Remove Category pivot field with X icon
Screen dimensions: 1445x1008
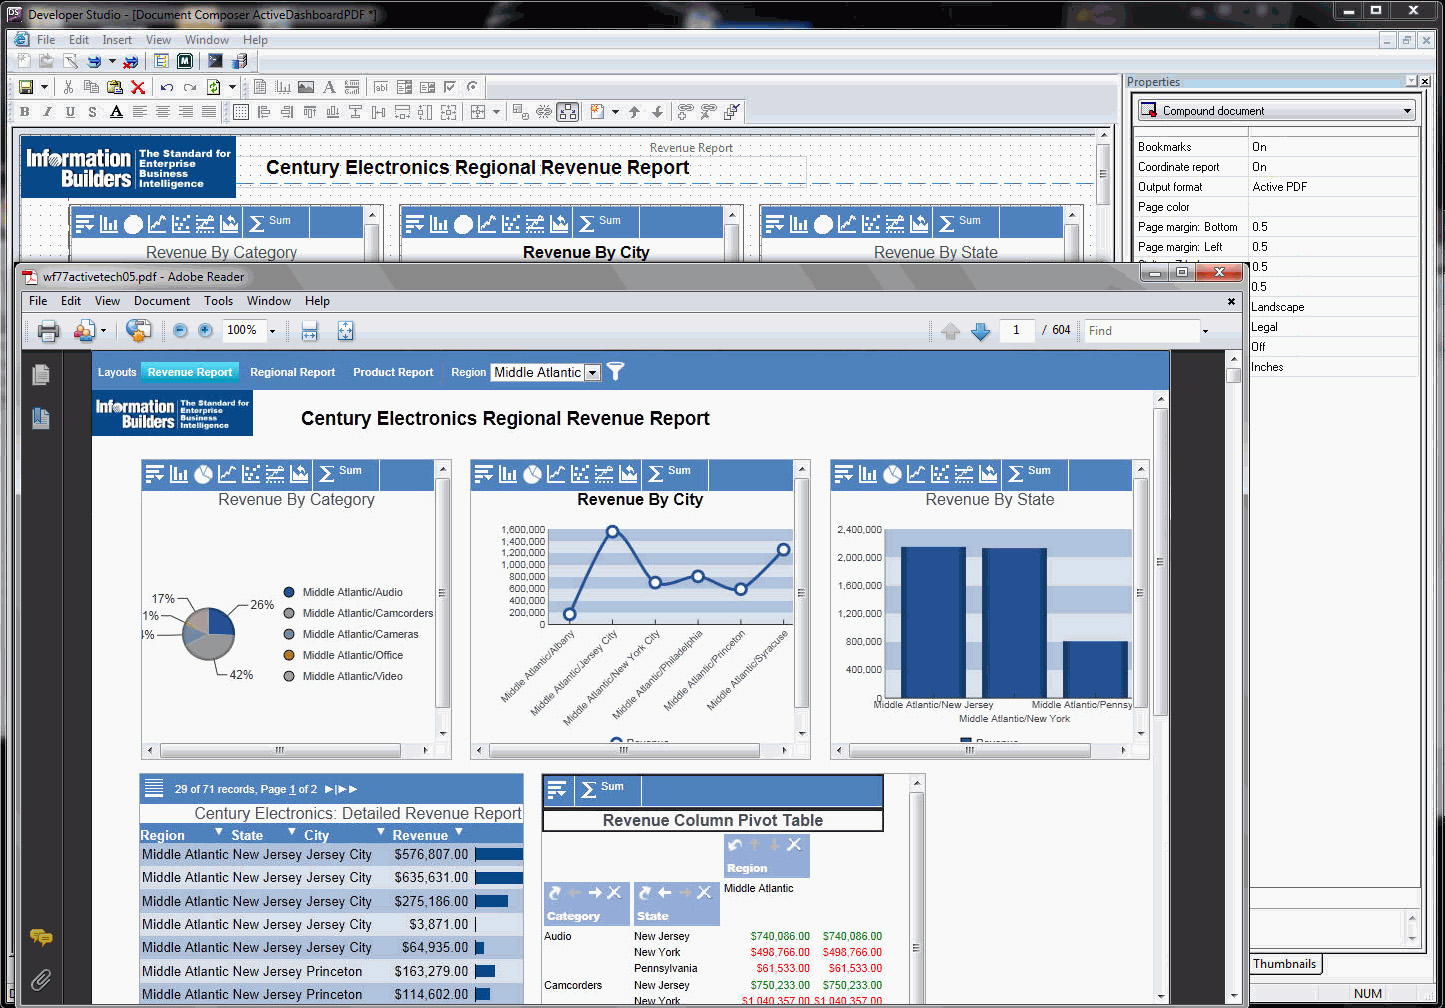click(x=614, y=892)
